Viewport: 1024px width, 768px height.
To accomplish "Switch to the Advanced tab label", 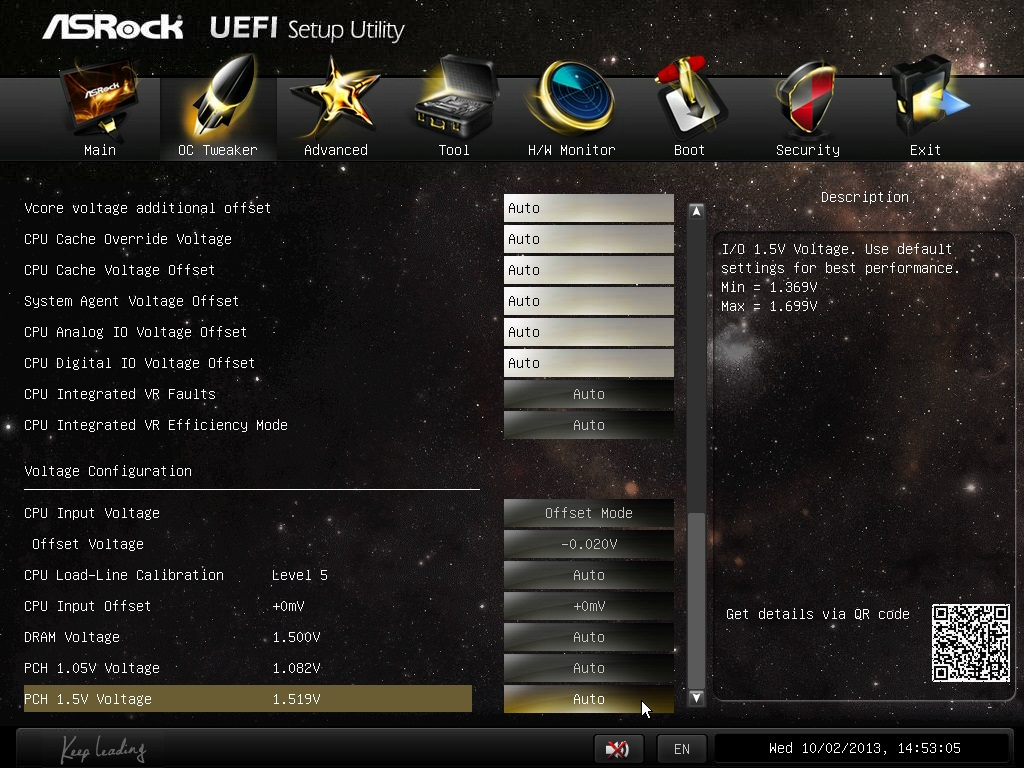I will [336, 150].
